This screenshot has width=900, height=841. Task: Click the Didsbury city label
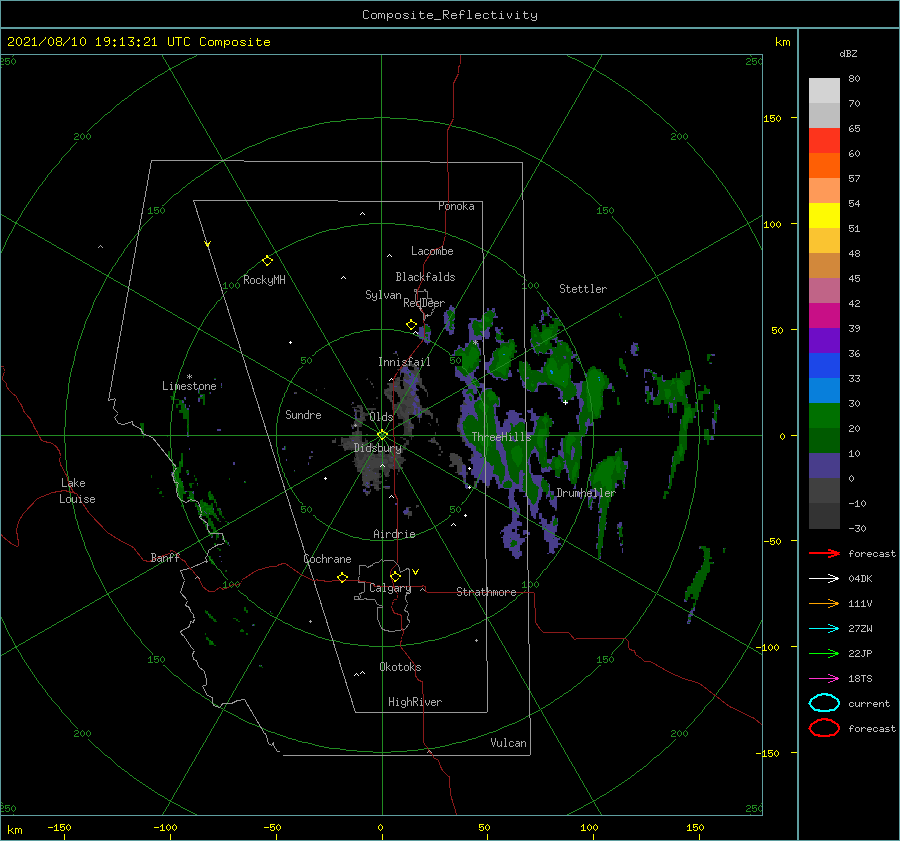pos(378,448)
